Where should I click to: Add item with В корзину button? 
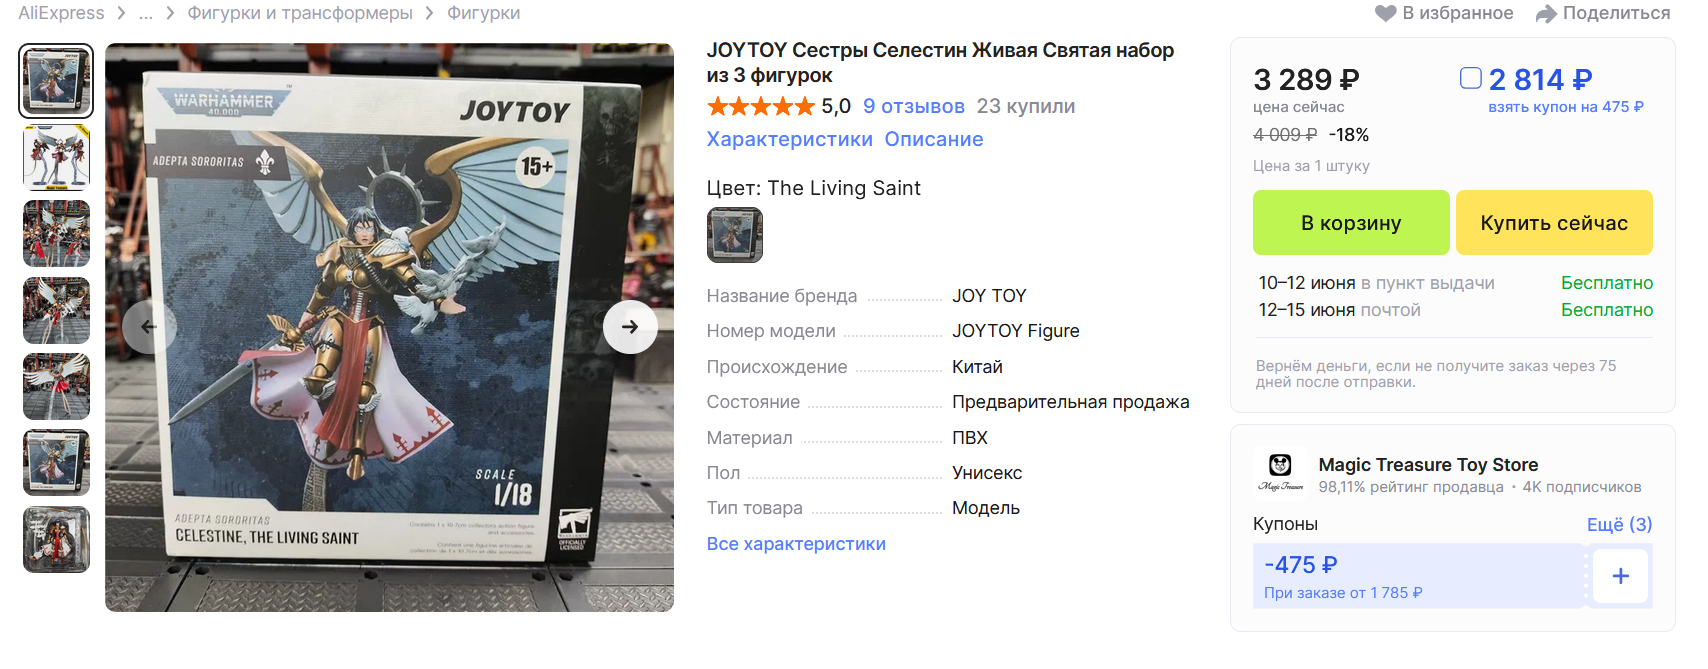point(1351,223)
